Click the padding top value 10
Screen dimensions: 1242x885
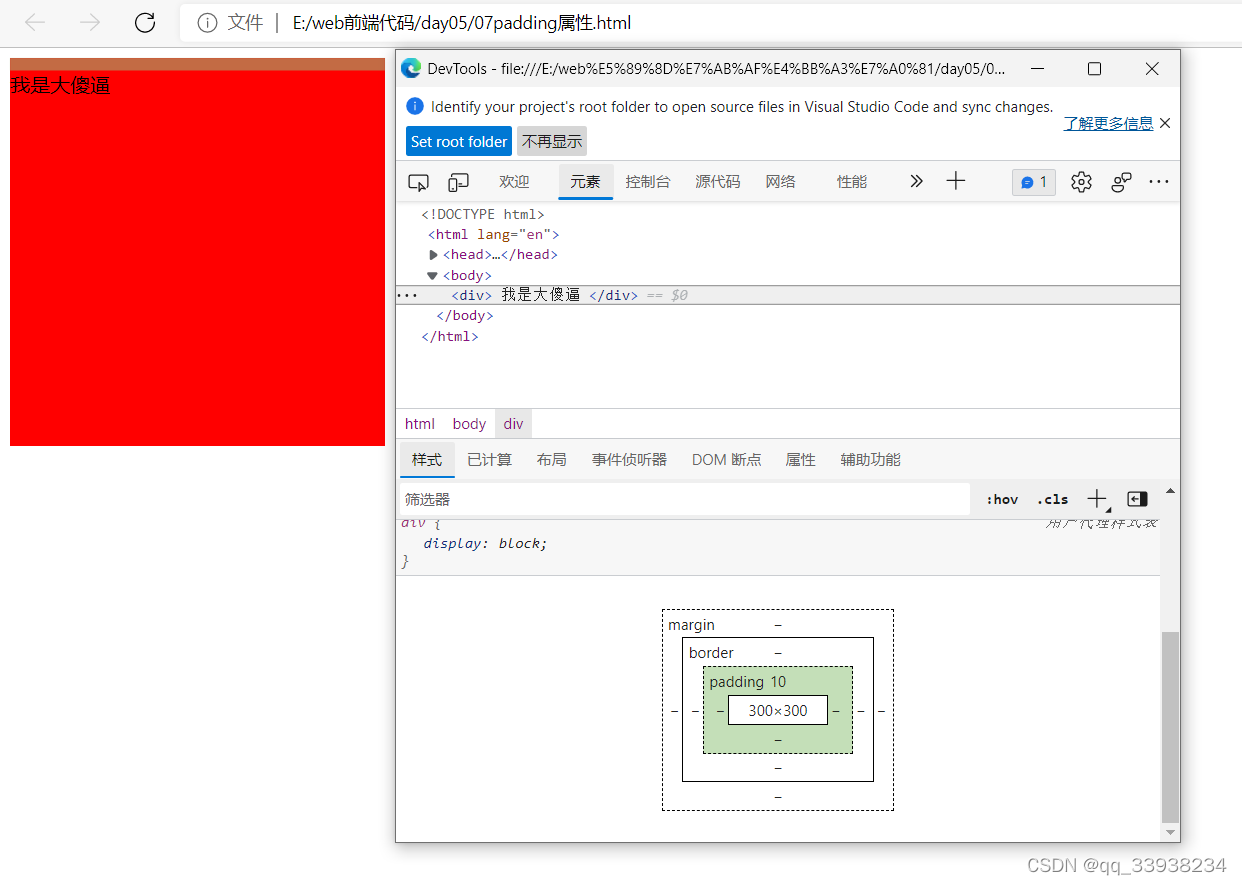778,682
